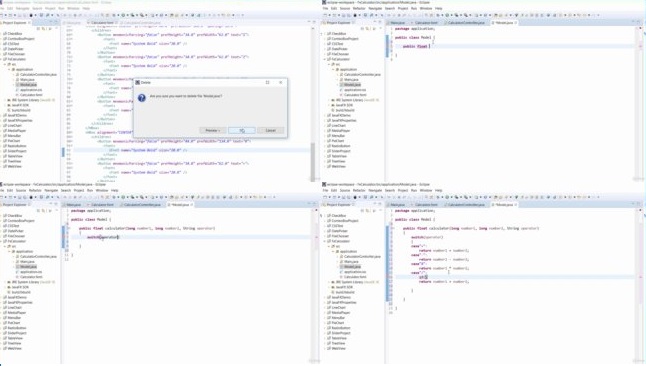
Task: Confirm deletion with OK in Delete dialog
Action: (x=241, y=130)
